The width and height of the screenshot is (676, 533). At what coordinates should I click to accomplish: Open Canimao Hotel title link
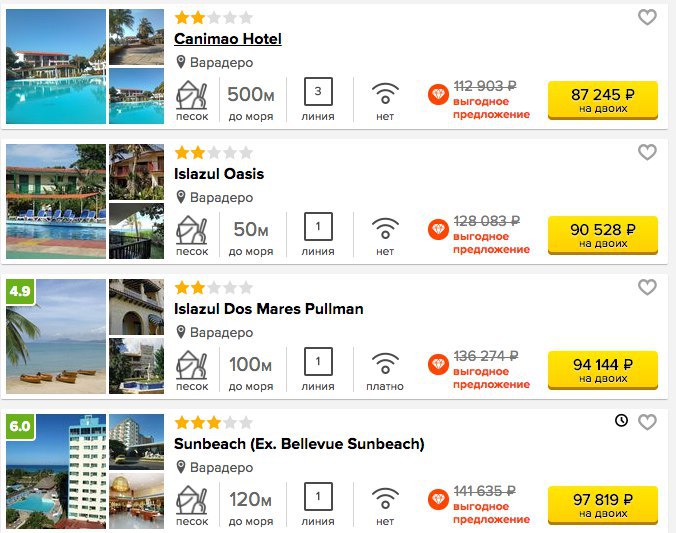(x=228, y=39)
